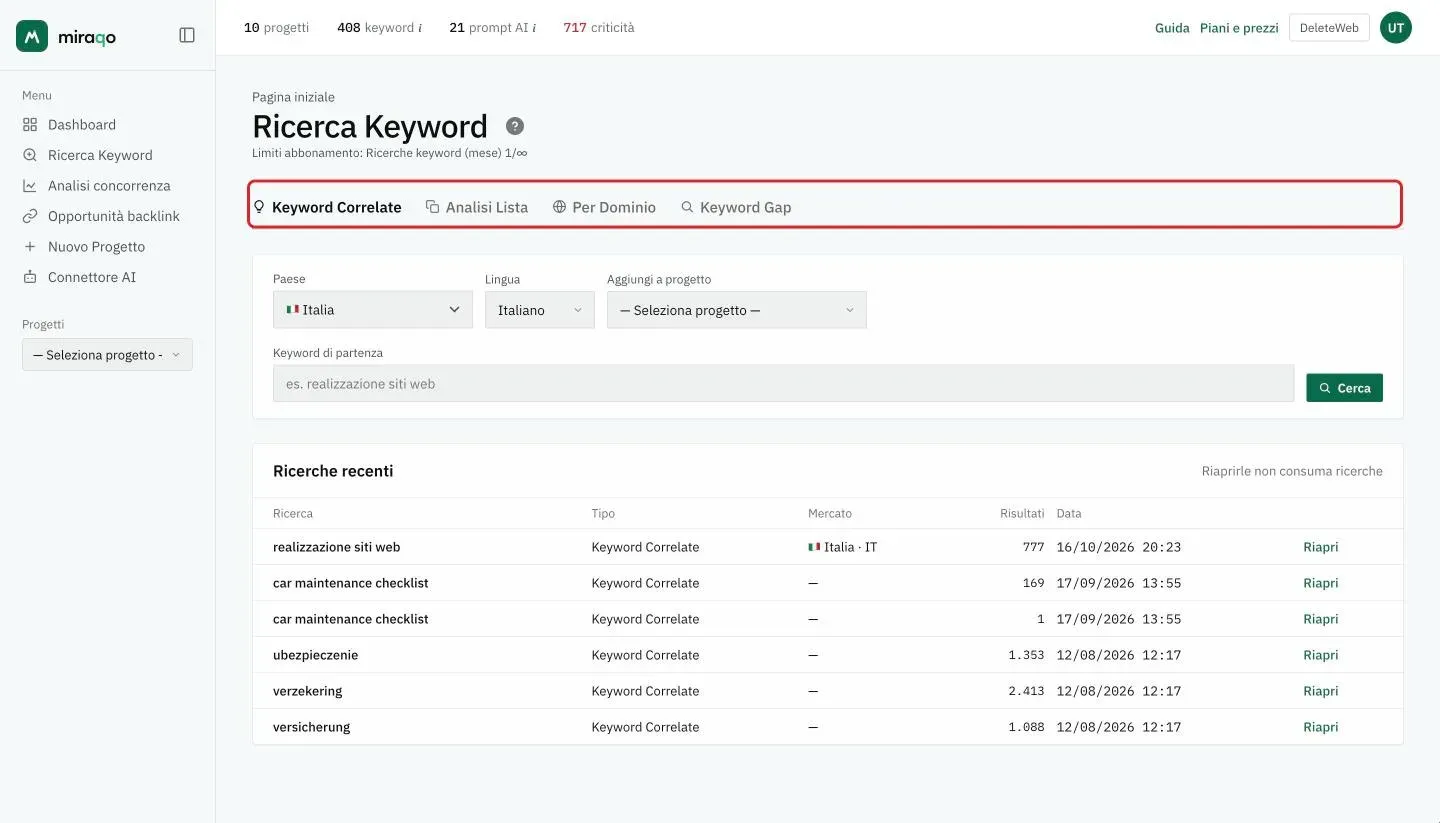Image resolution: width=1440 pixels, height=823 pixels.
Task: Click the Nuovo Progetto plus icon
Action: coord(30,247)
